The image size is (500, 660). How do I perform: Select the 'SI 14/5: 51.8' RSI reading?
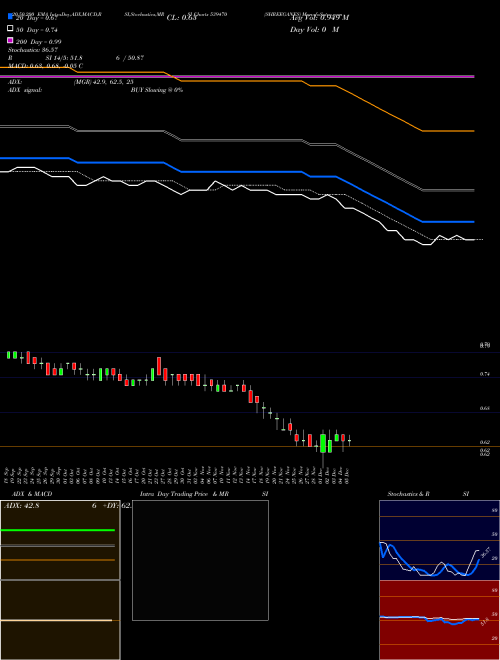(x=64, y=58)
